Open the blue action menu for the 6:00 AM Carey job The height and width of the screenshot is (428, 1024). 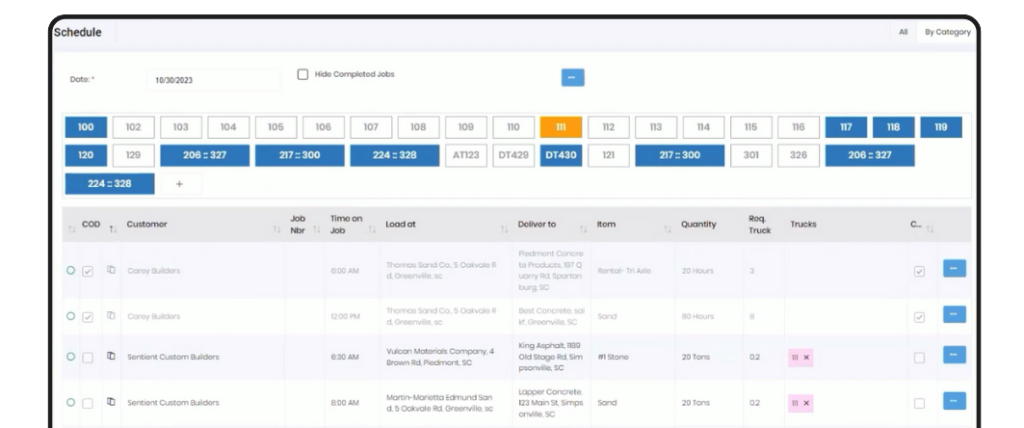(x=954, y=269)
